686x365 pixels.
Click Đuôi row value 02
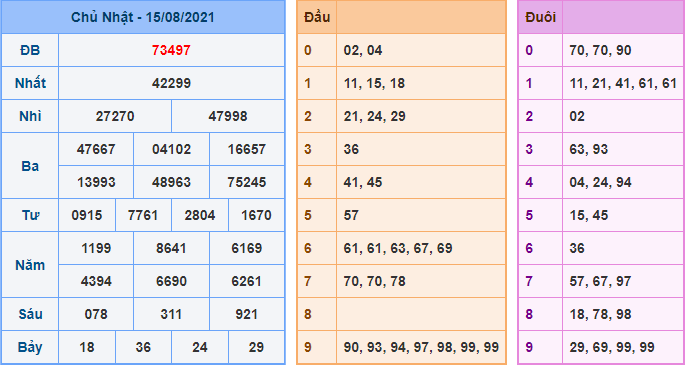[x=577, y=116]
